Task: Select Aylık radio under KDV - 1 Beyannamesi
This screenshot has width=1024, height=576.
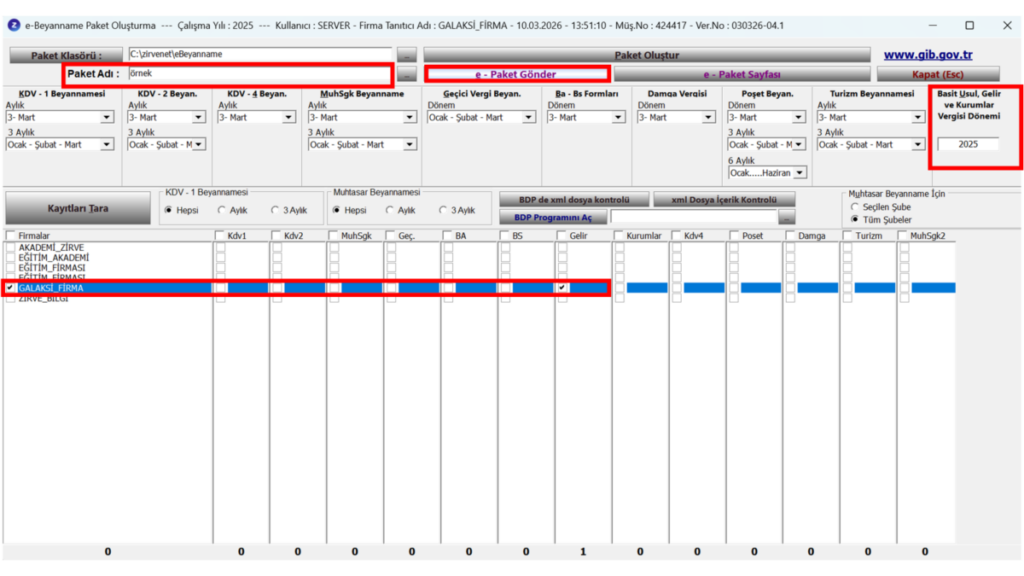Action: point(222,210)
